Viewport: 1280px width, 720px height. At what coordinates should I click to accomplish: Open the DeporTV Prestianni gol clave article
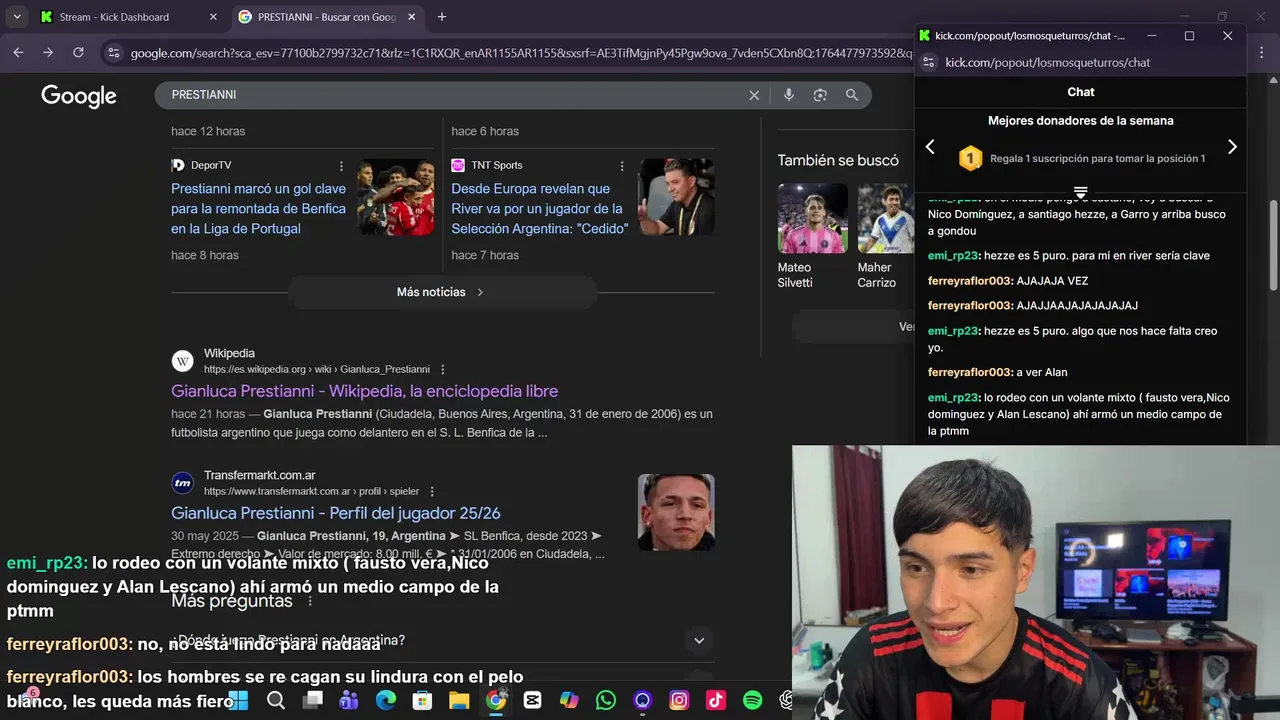tap(258, 209)
